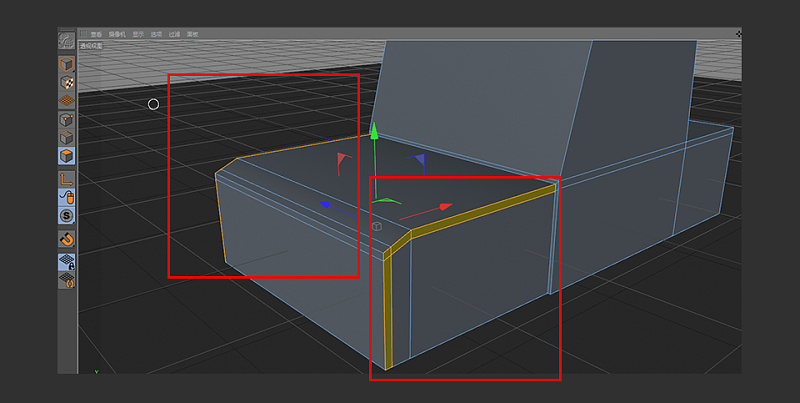Select the Workplane mode orange grid icon
Viewport: 800px width, 403px height.
pos(66,101)
